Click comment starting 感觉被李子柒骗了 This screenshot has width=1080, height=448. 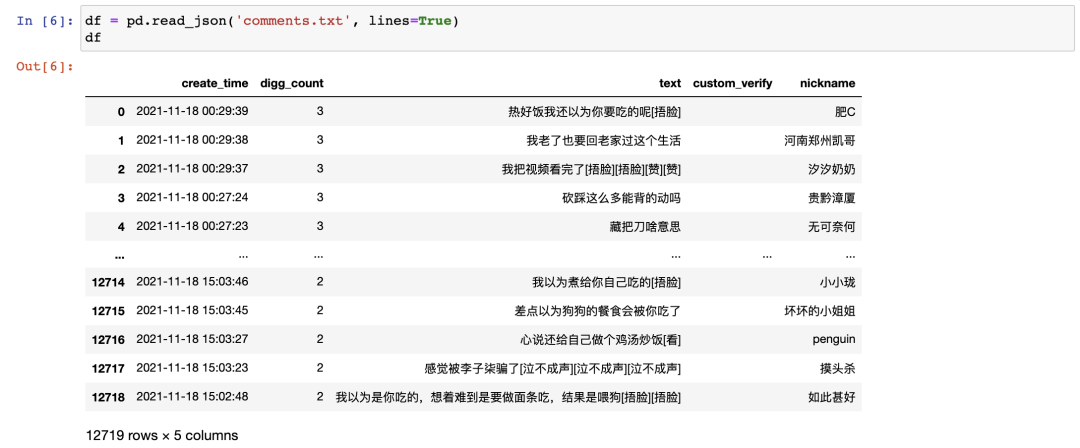[553, 369]
